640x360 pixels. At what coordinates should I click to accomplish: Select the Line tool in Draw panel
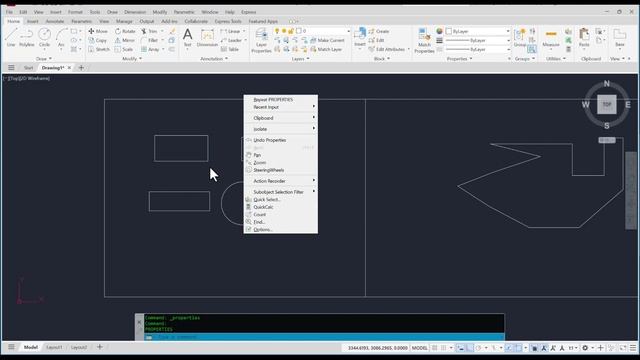tap(11, 38)
